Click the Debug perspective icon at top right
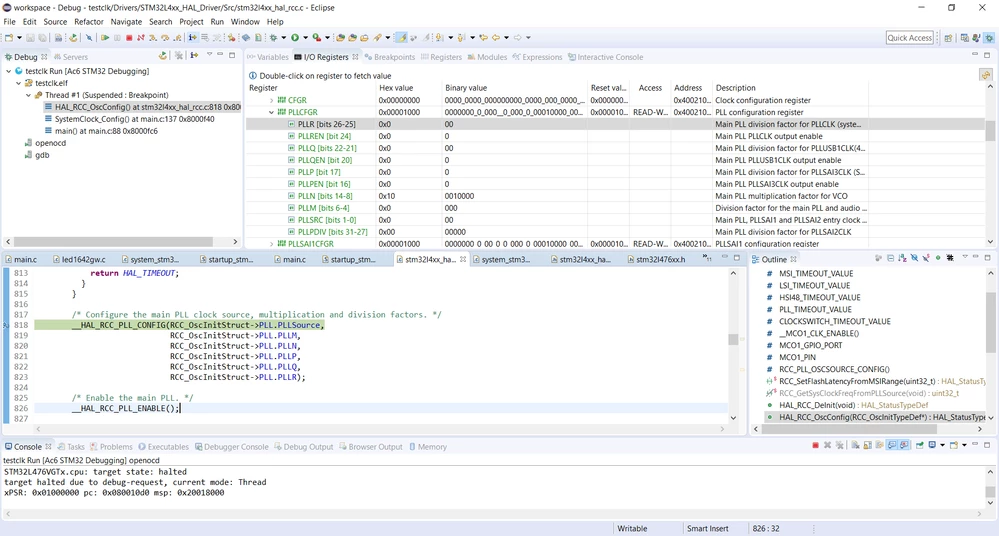Viewport: 999px width, 536px height. [x=989, y=38]
